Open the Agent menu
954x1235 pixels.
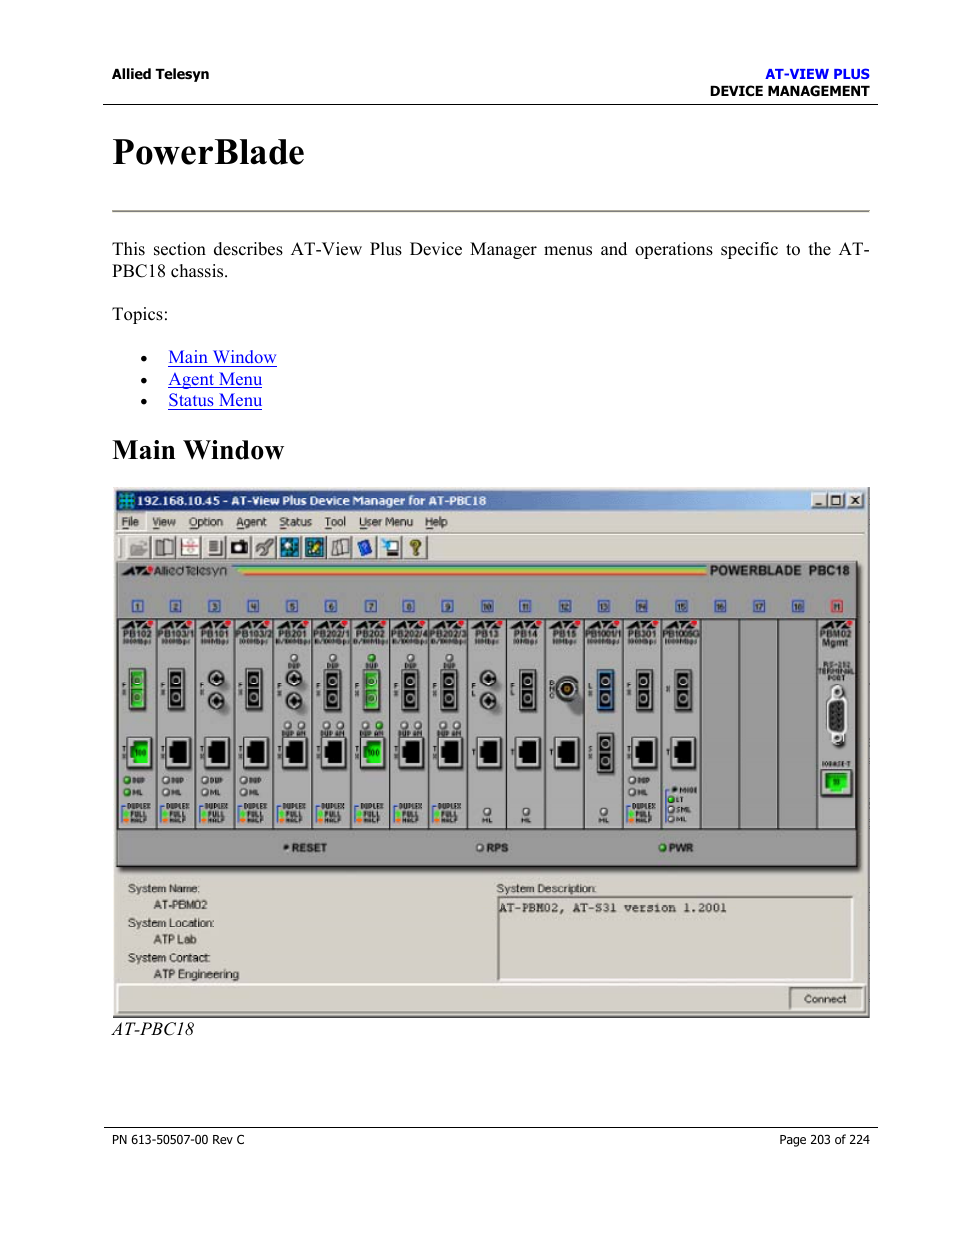coord(251,522)
